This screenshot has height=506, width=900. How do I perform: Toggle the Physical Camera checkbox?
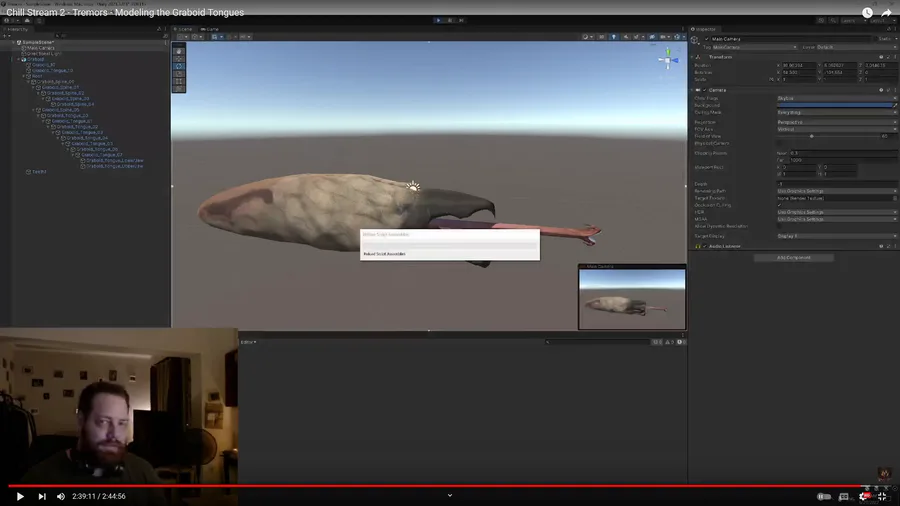779,143
